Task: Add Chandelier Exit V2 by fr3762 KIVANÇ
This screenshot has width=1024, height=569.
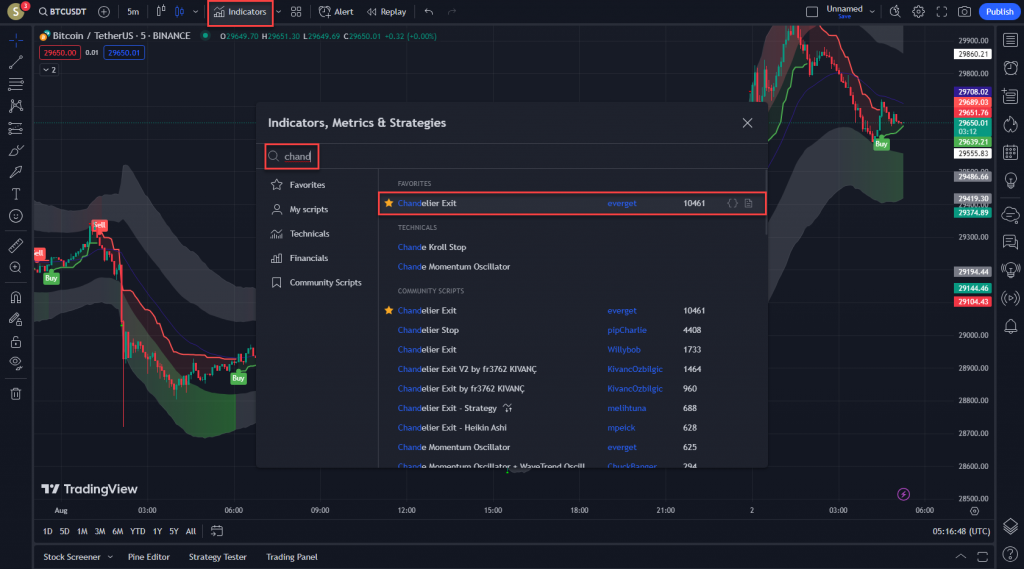Action: (571, 369)
